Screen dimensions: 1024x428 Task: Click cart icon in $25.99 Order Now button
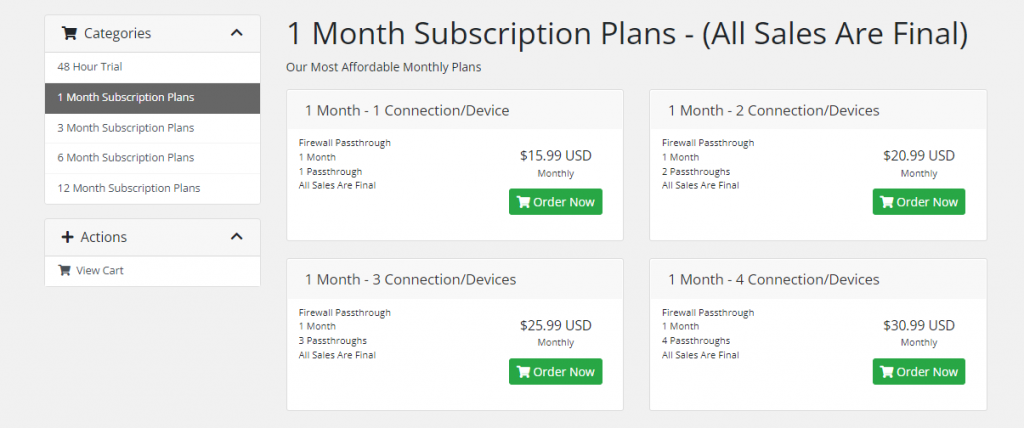[523, 372]
